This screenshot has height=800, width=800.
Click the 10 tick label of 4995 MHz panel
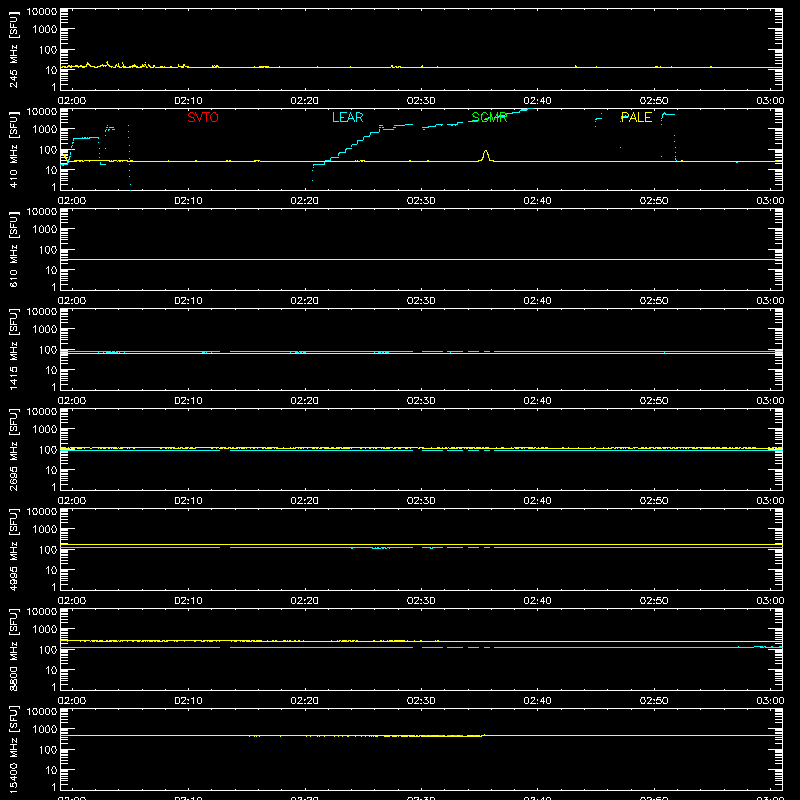coord(51,570)
